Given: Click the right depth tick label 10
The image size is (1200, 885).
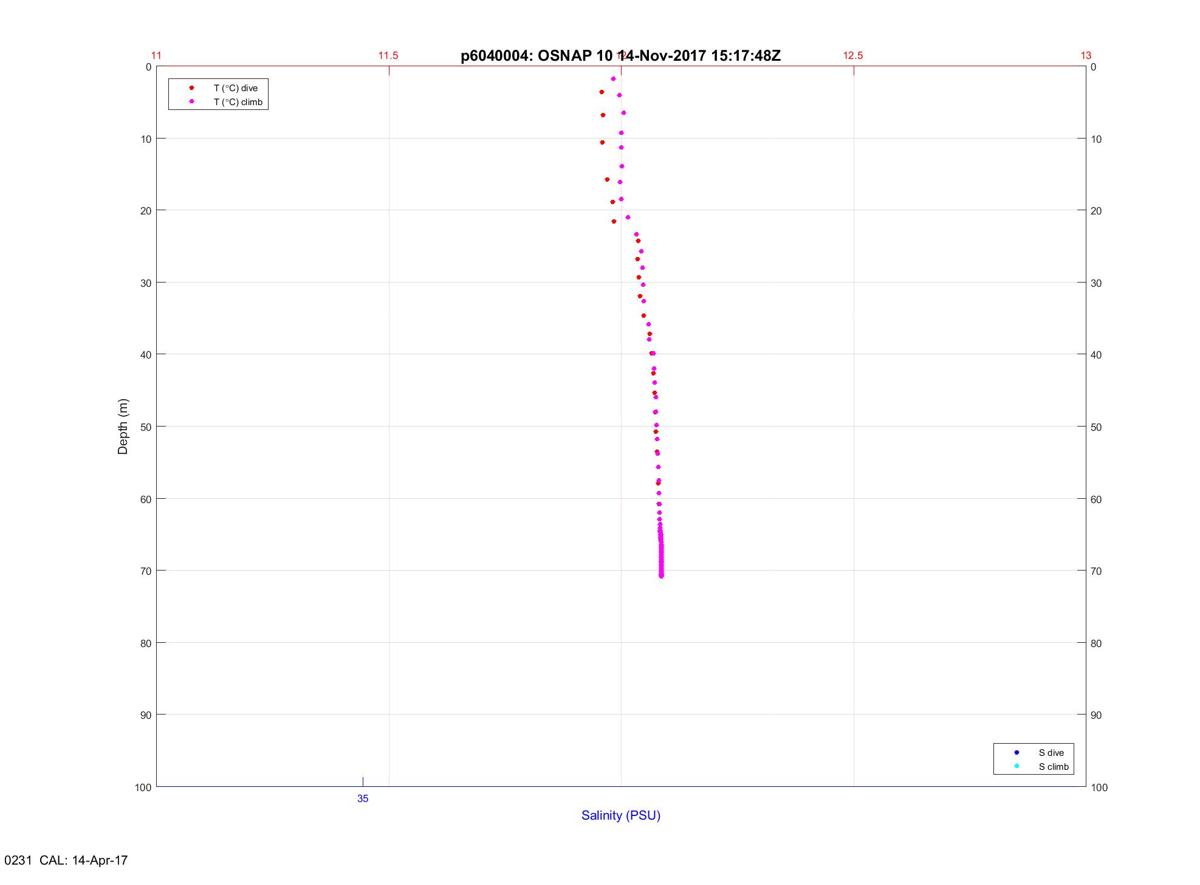Looking at the screenshot, I should point(1097,139).
